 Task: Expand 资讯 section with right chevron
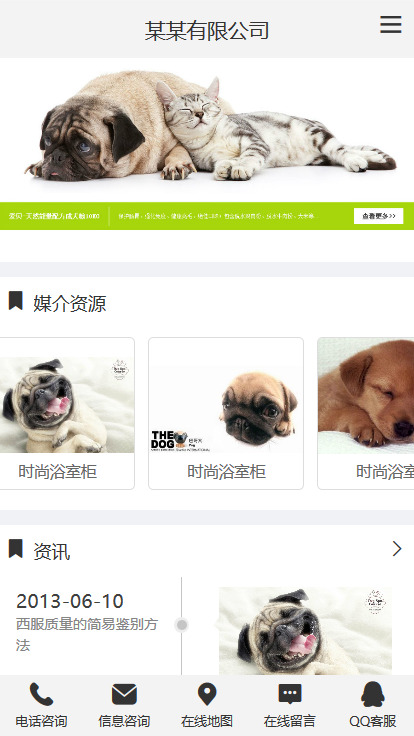[397, 549]
